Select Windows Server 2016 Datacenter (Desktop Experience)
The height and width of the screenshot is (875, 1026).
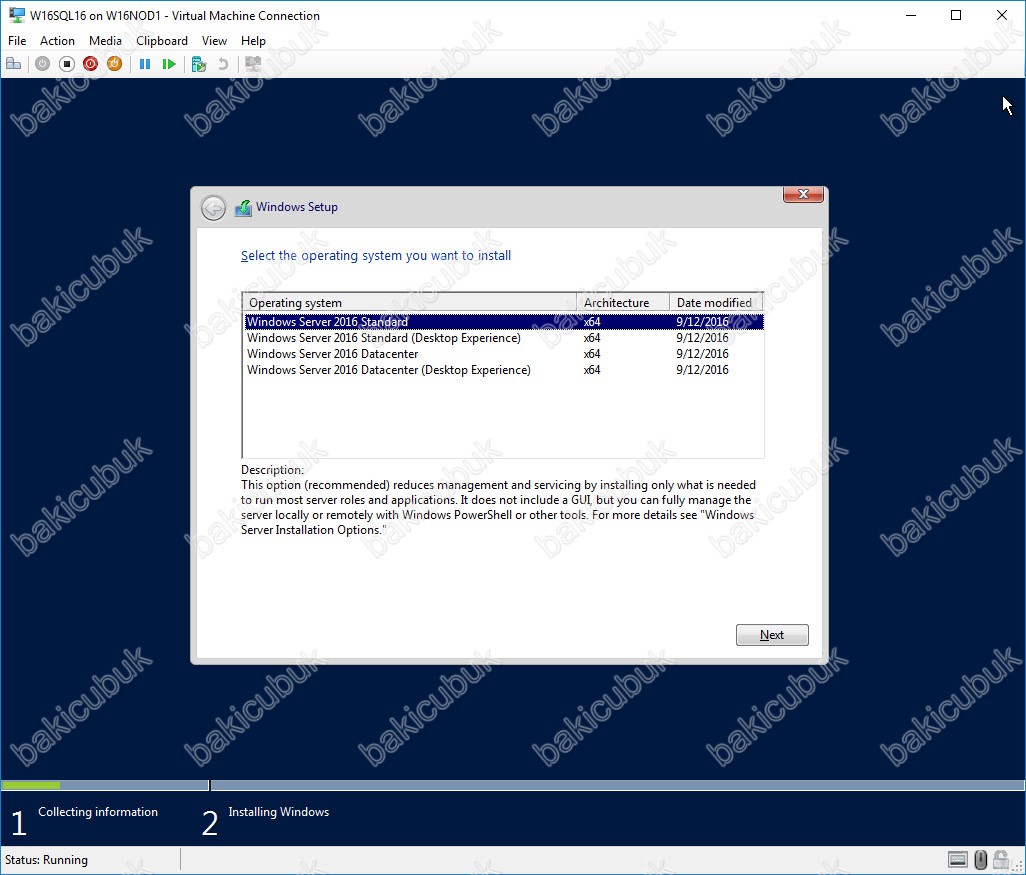(x=504, y=370)
